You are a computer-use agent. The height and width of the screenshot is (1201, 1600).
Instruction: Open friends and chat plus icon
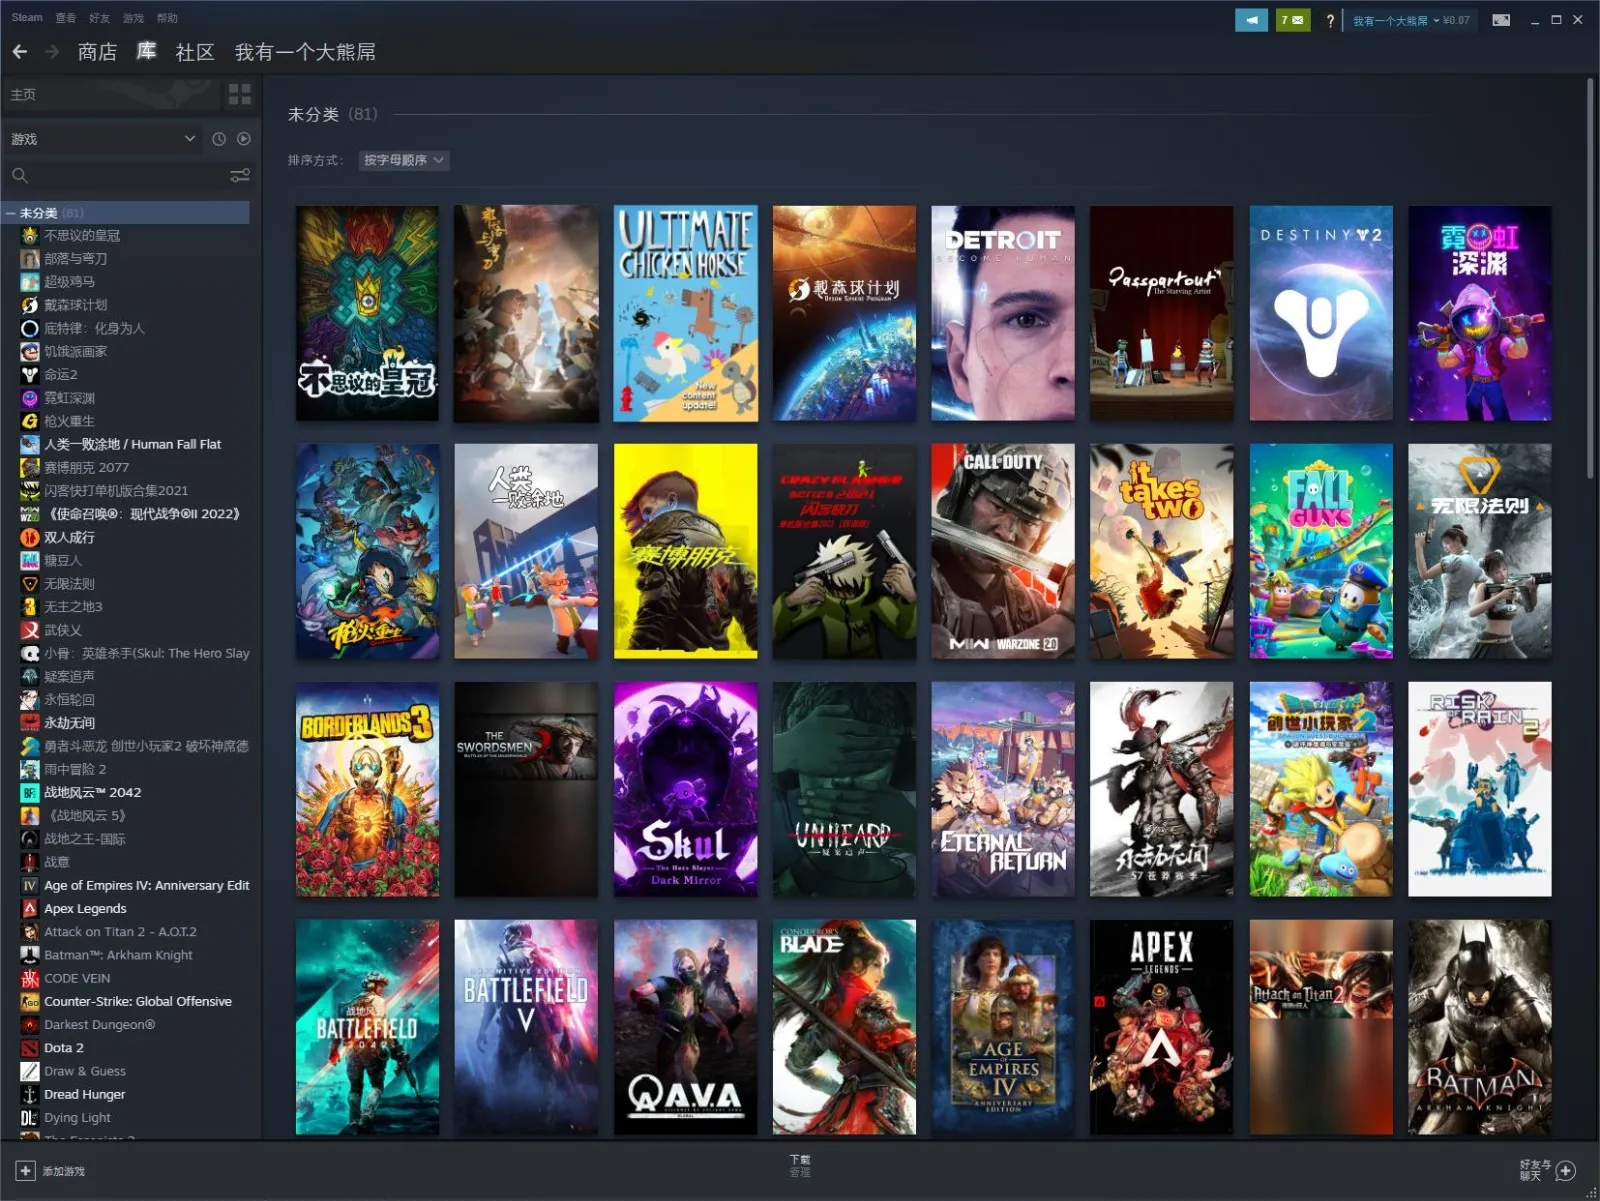pyautogui.click(x=1566, y=1171)
